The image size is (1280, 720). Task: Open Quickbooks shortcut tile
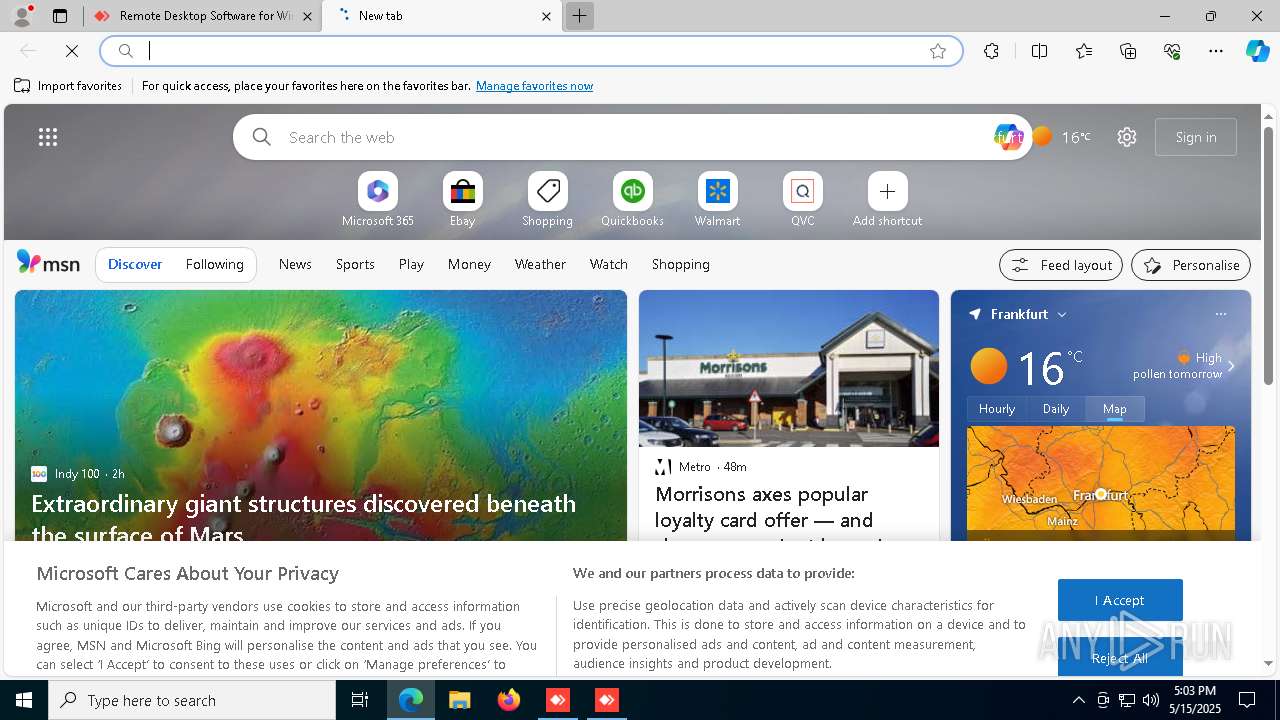click(633, 199)
